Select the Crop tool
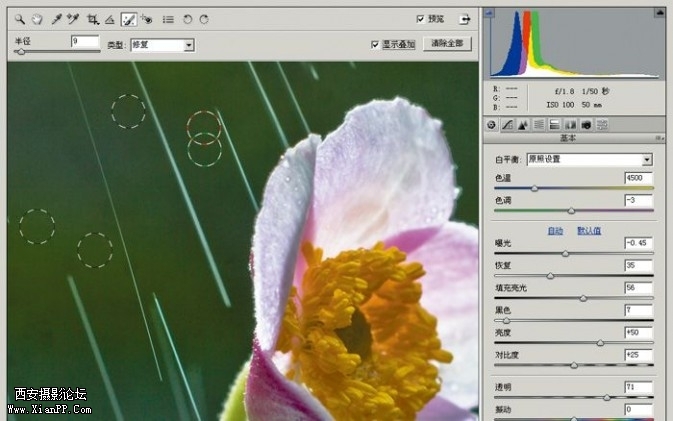 pos(92,18)
